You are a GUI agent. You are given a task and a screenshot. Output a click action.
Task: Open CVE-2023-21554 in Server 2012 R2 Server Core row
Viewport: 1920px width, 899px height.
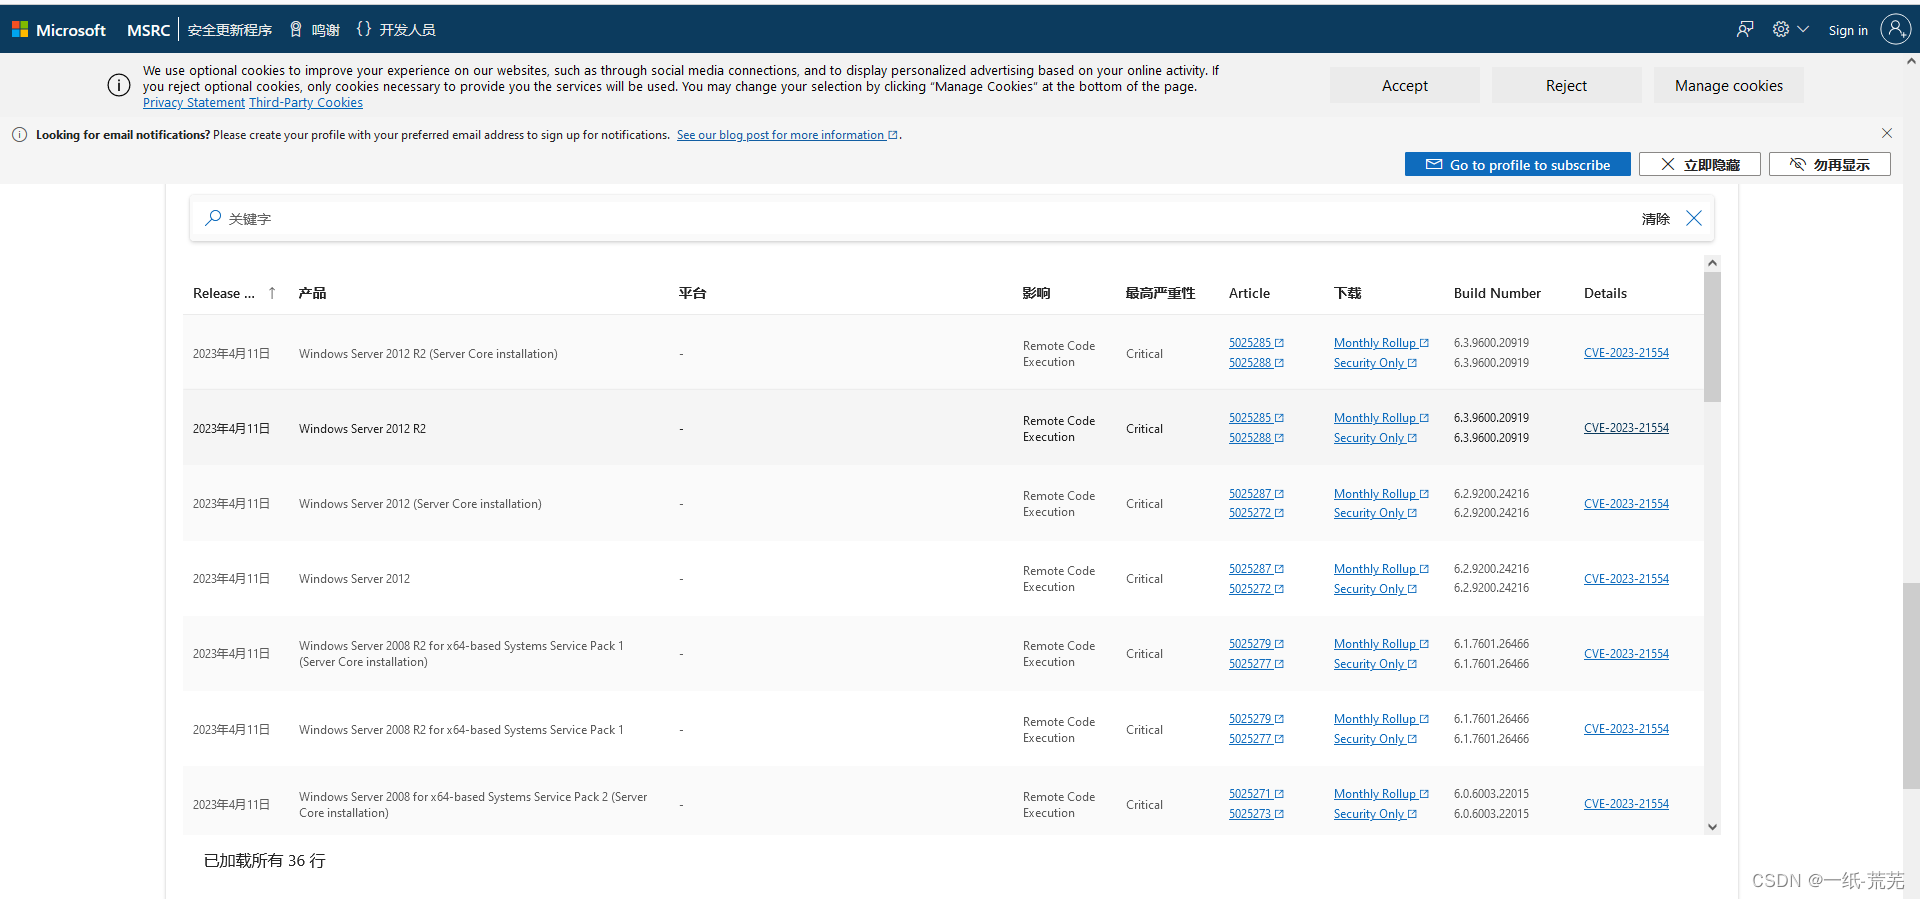(x=1626, y=353)
